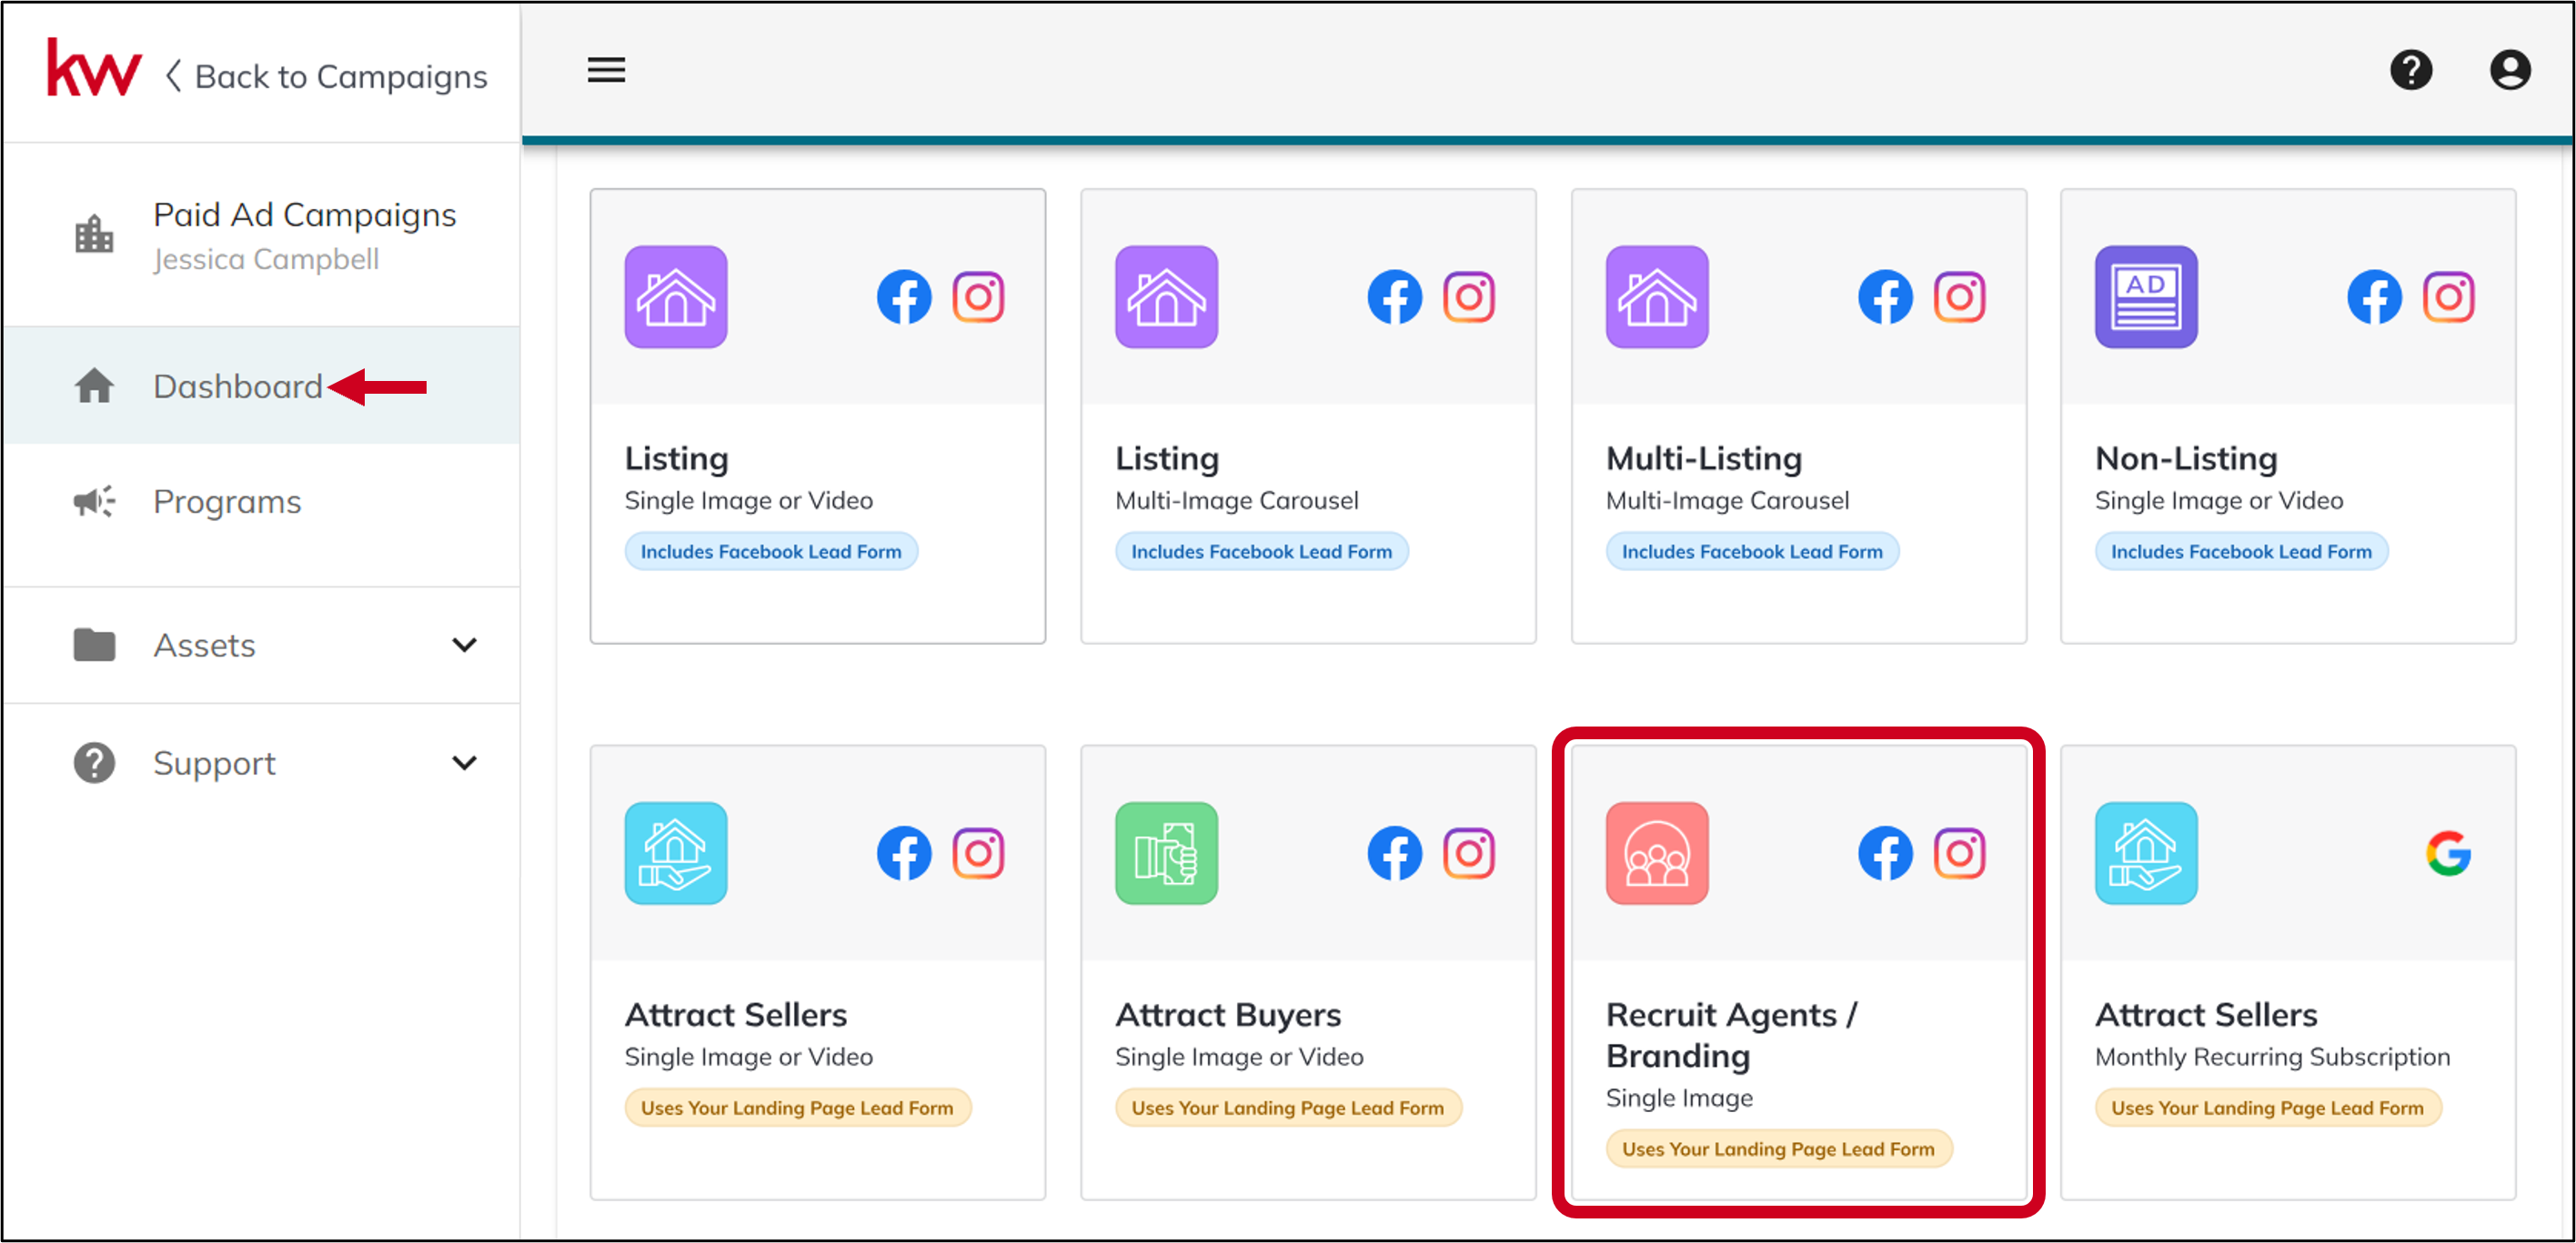Screen dimensions: 2576x1243
Task: Click Facebook icon on Listing Single Image card
Action: click(904, 297)
